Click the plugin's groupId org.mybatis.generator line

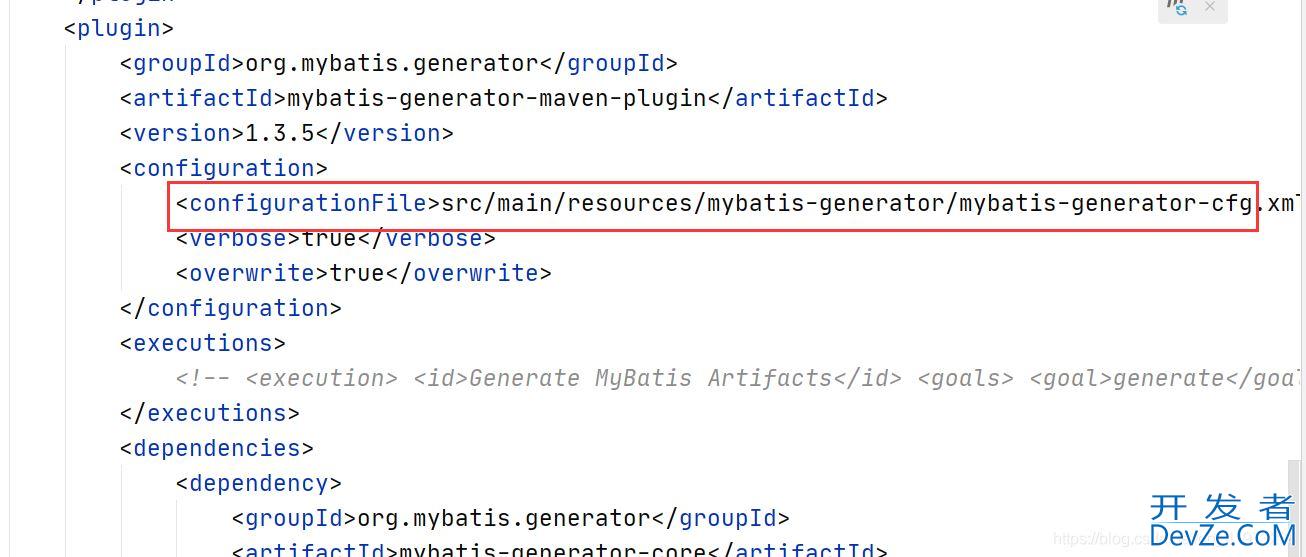click(399, 63)
